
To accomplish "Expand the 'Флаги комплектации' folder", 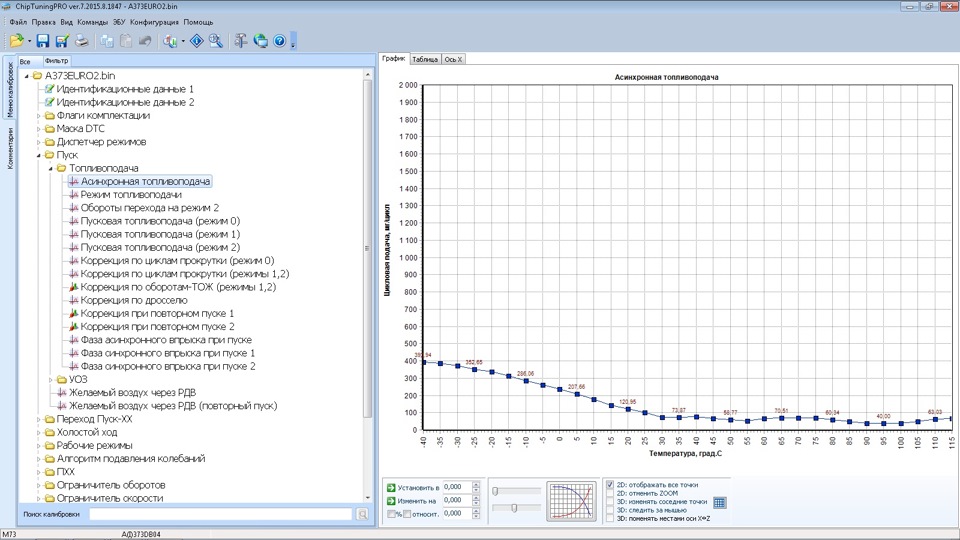I will point(39,115).
